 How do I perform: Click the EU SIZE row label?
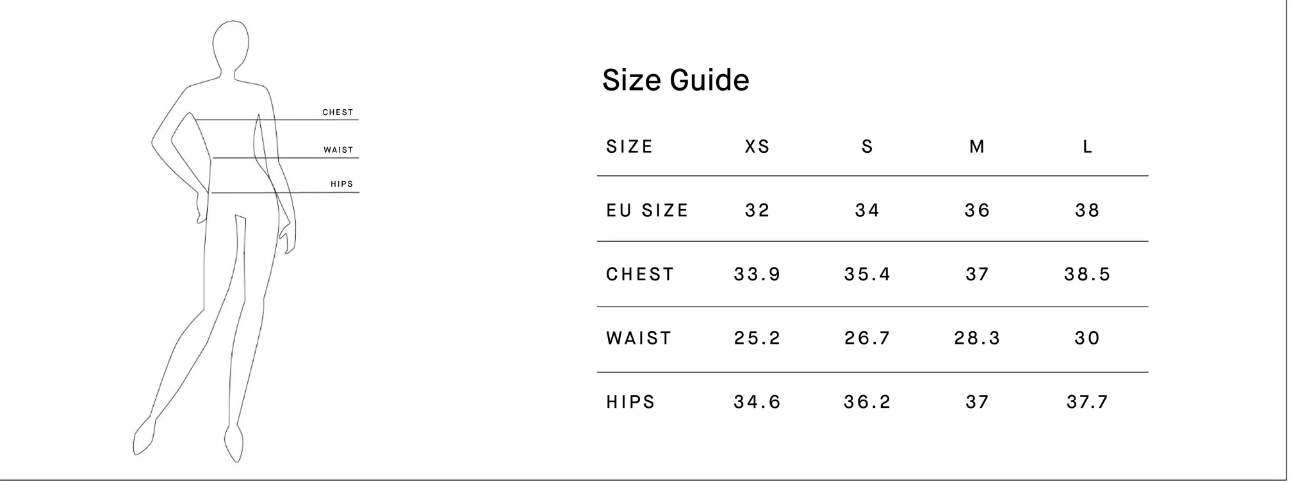(645, 211)
